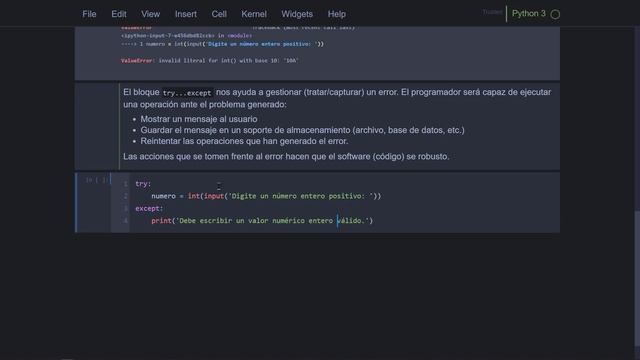
Task: Click the except: line in code cell
Action: click(149, 208)
